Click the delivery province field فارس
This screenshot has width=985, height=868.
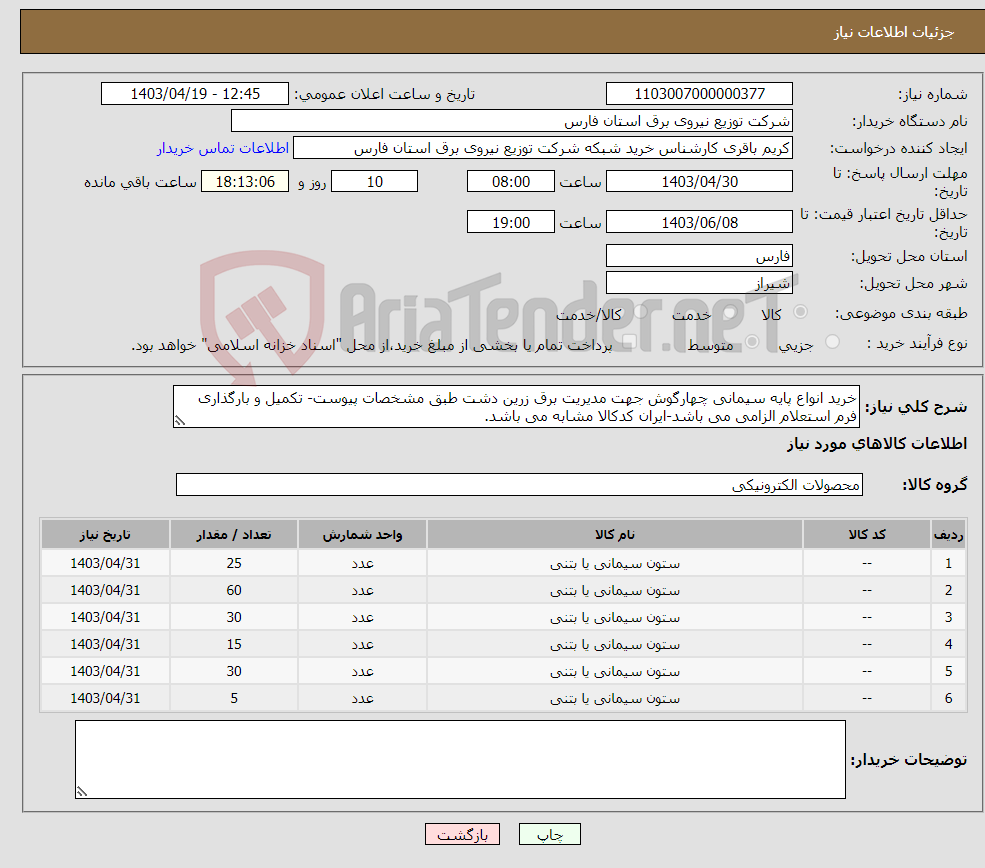click(x=699, y=256)
